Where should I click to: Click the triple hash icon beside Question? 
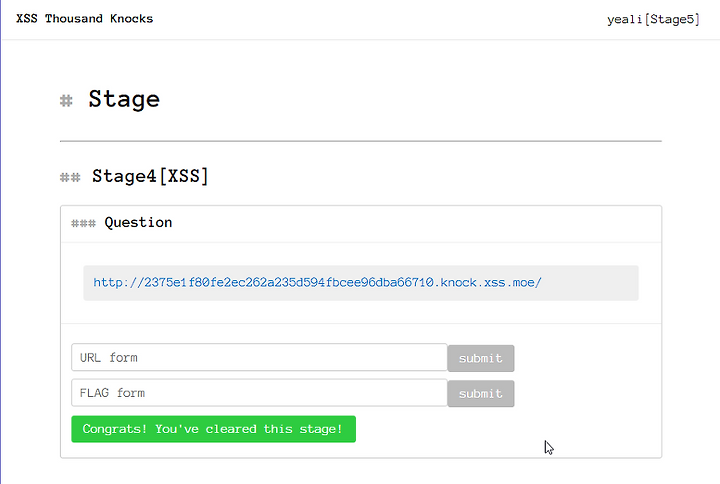point(84,224)
